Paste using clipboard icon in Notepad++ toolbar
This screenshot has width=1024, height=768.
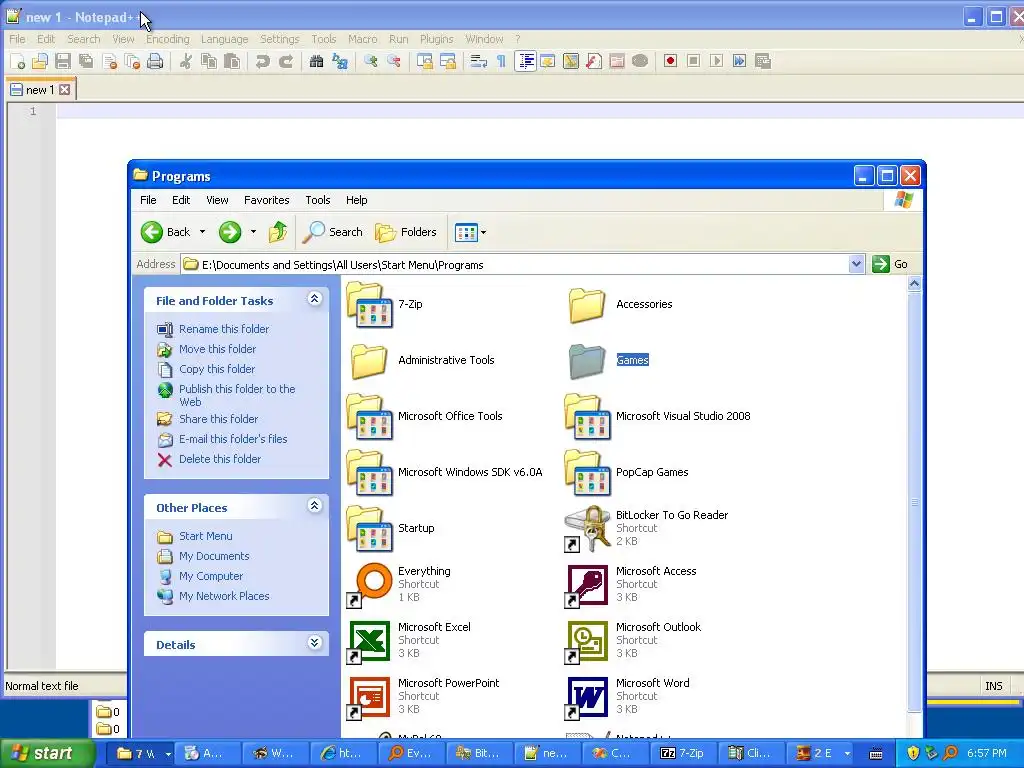[x=232, y=61]
